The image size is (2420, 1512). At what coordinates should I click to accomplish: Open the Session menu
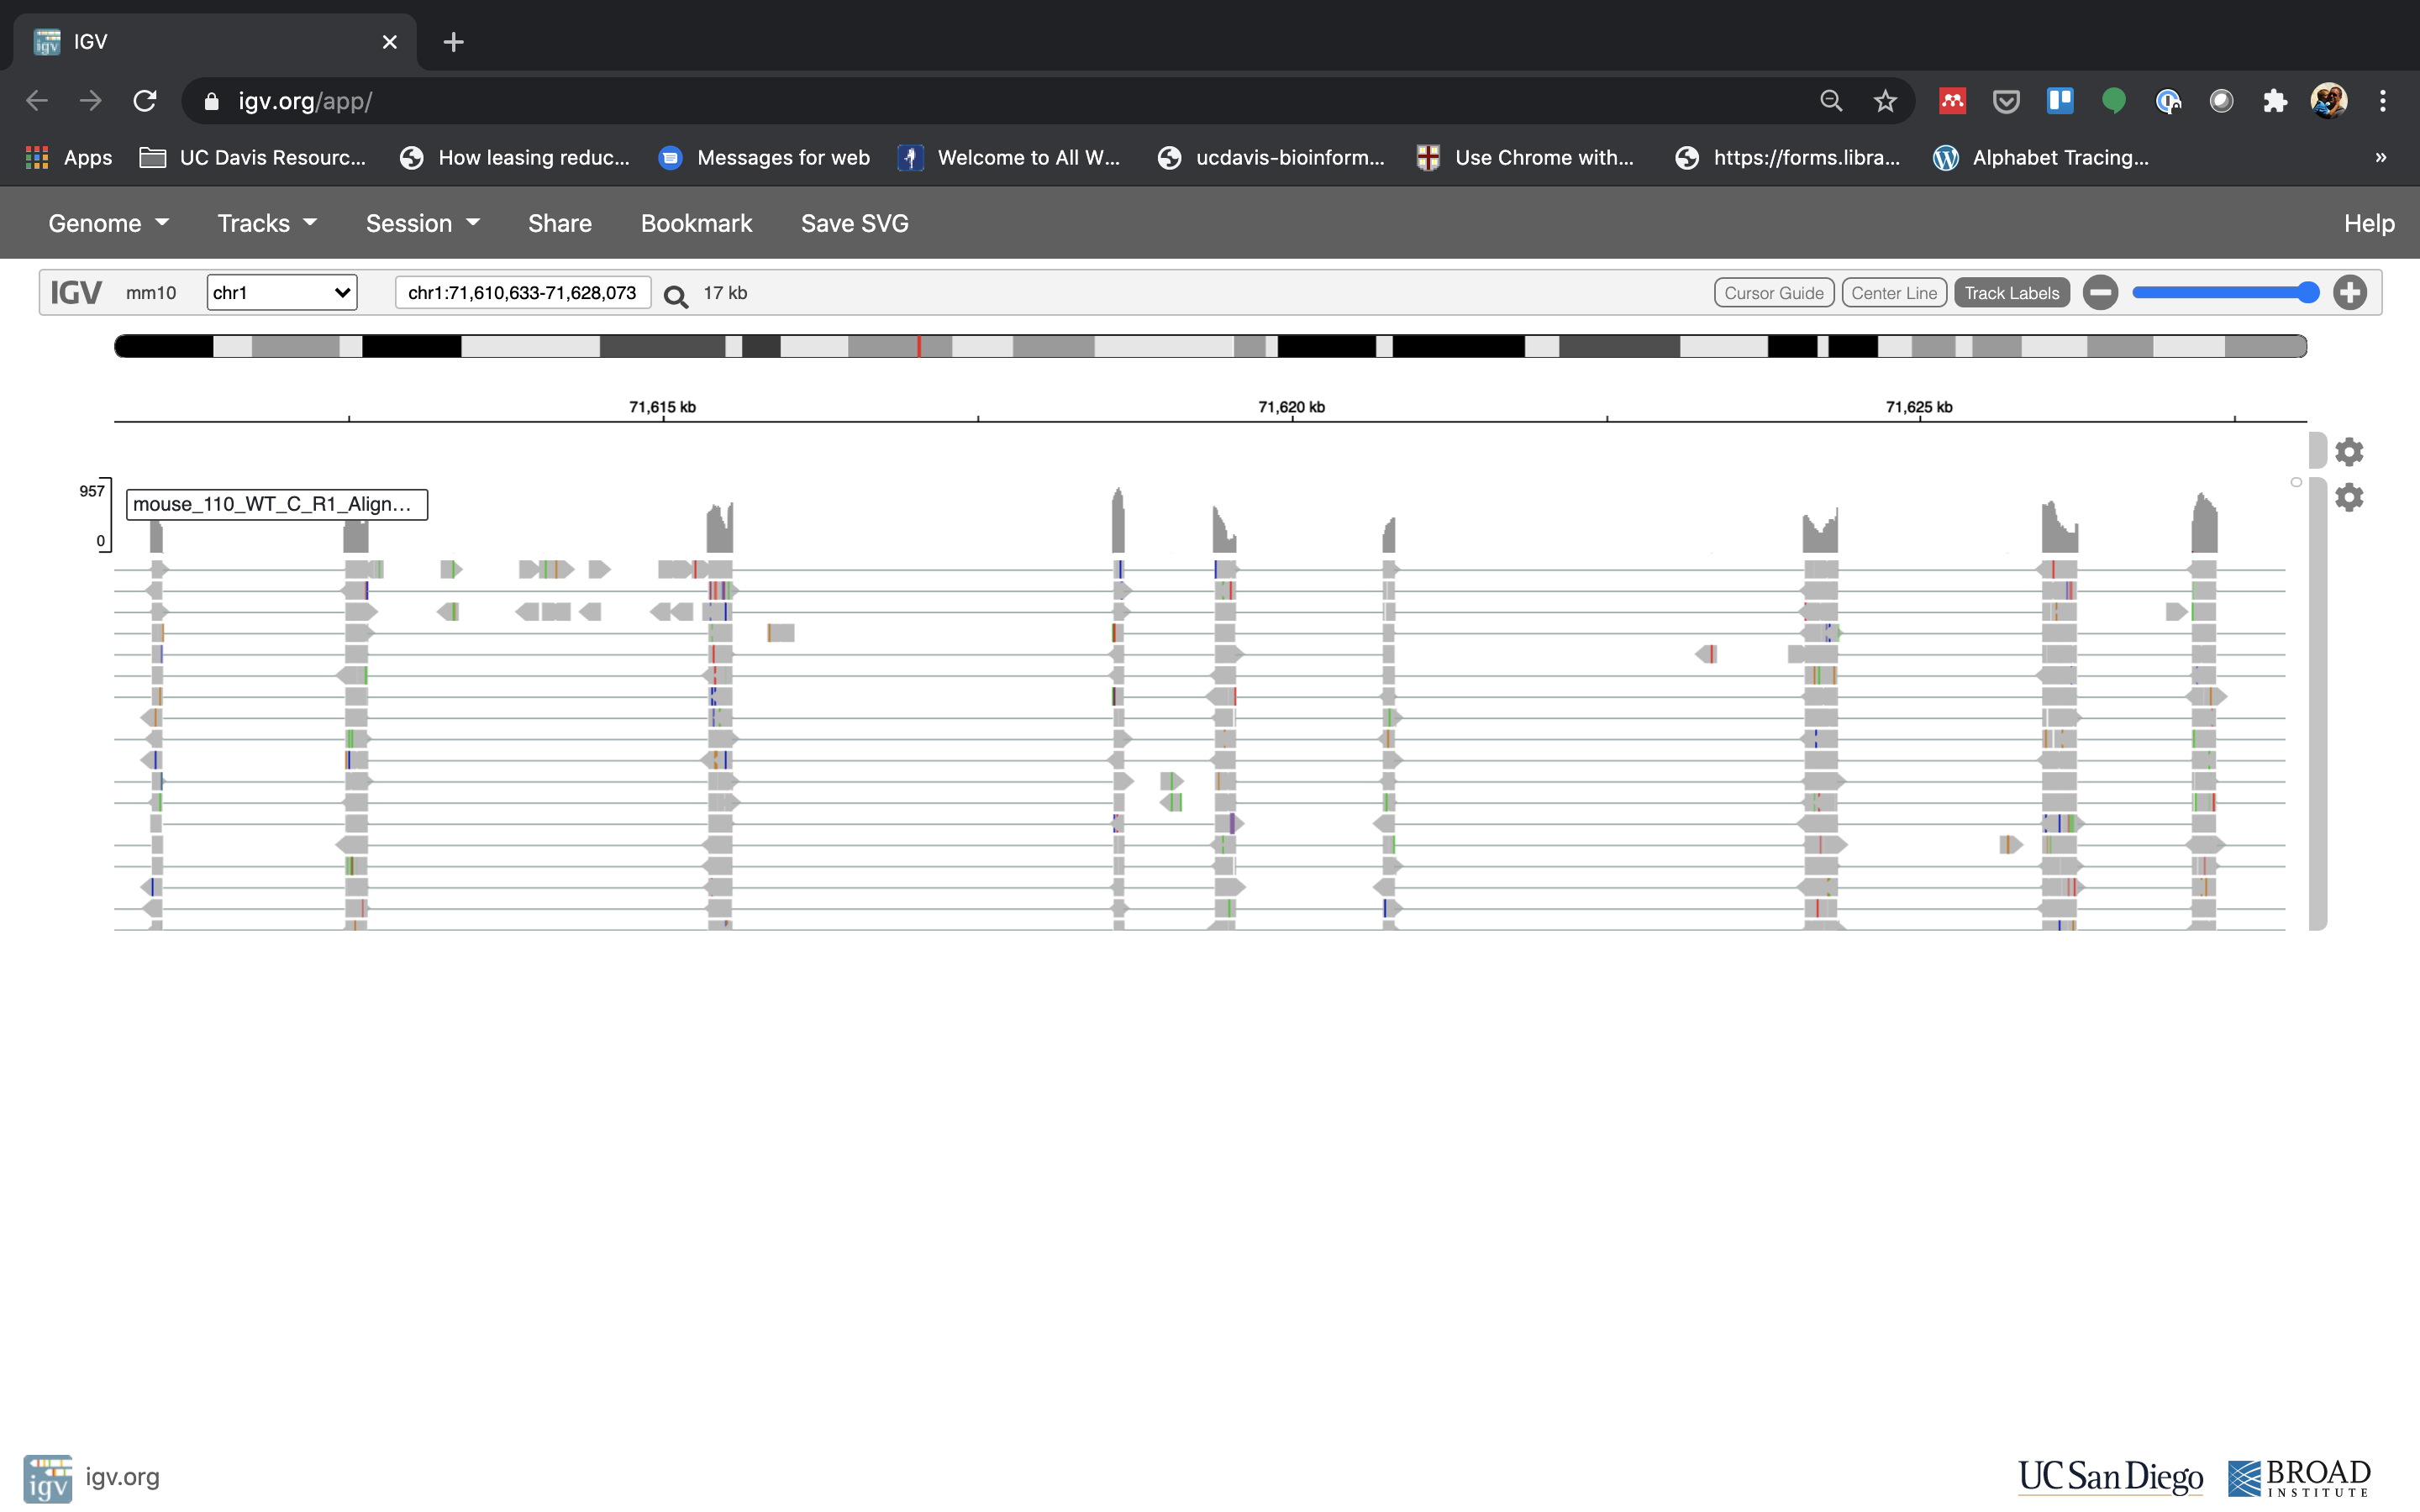pos(422,223)
